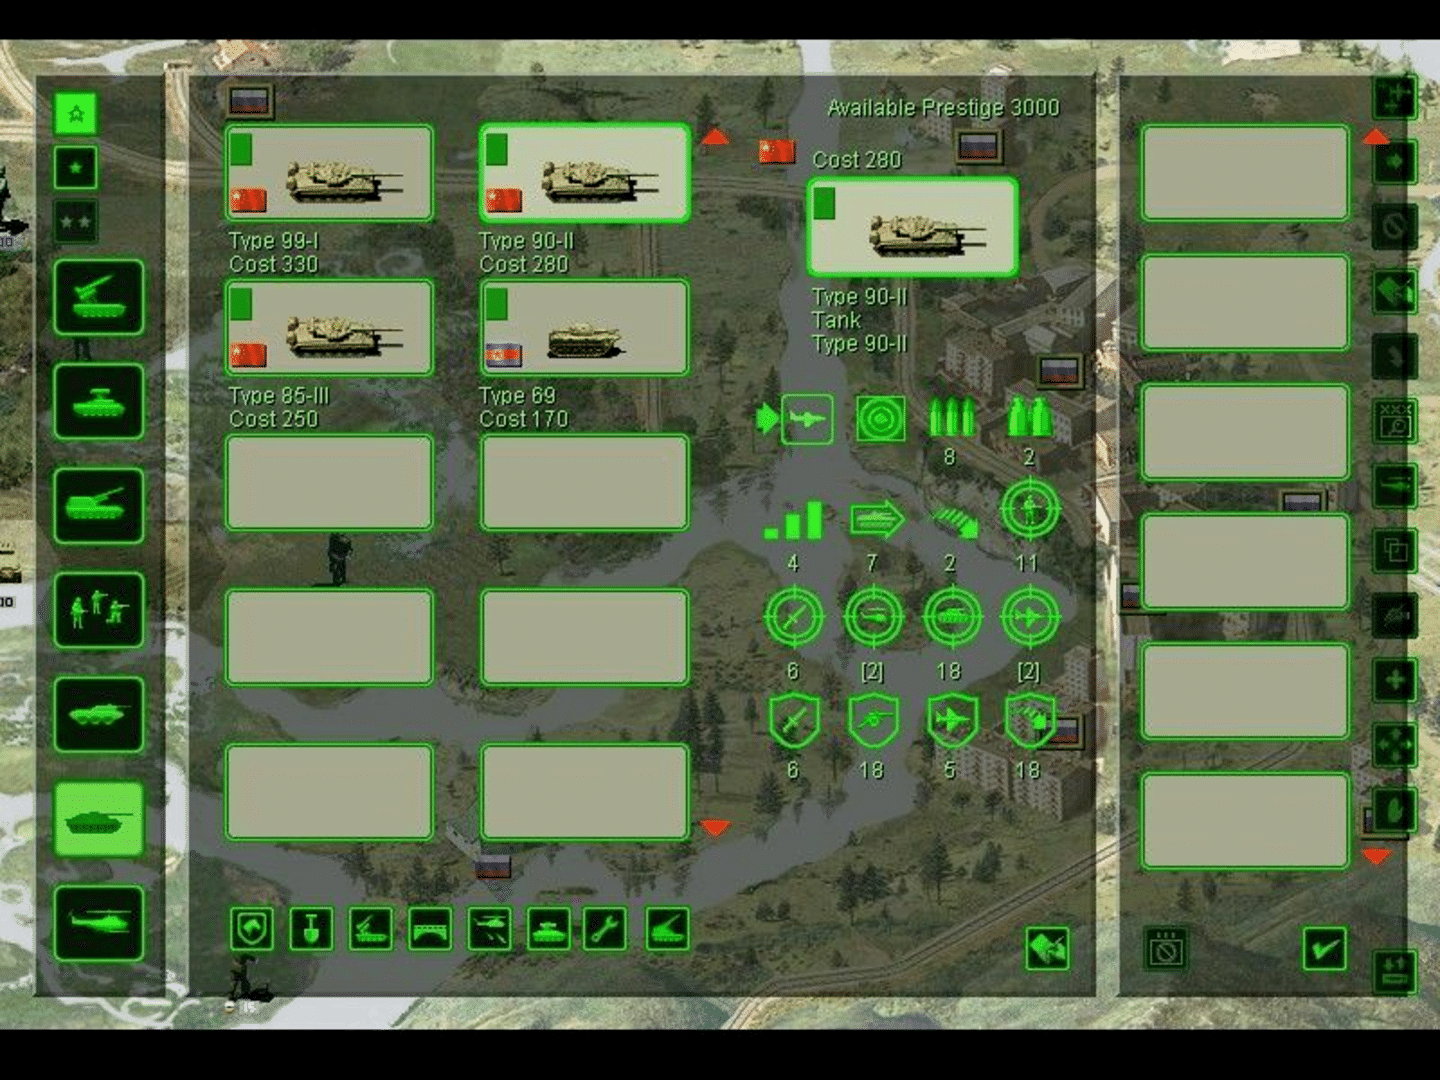Click the sword crosshair close attack icon
The image size is (1440, 1080).
[794, 618]
